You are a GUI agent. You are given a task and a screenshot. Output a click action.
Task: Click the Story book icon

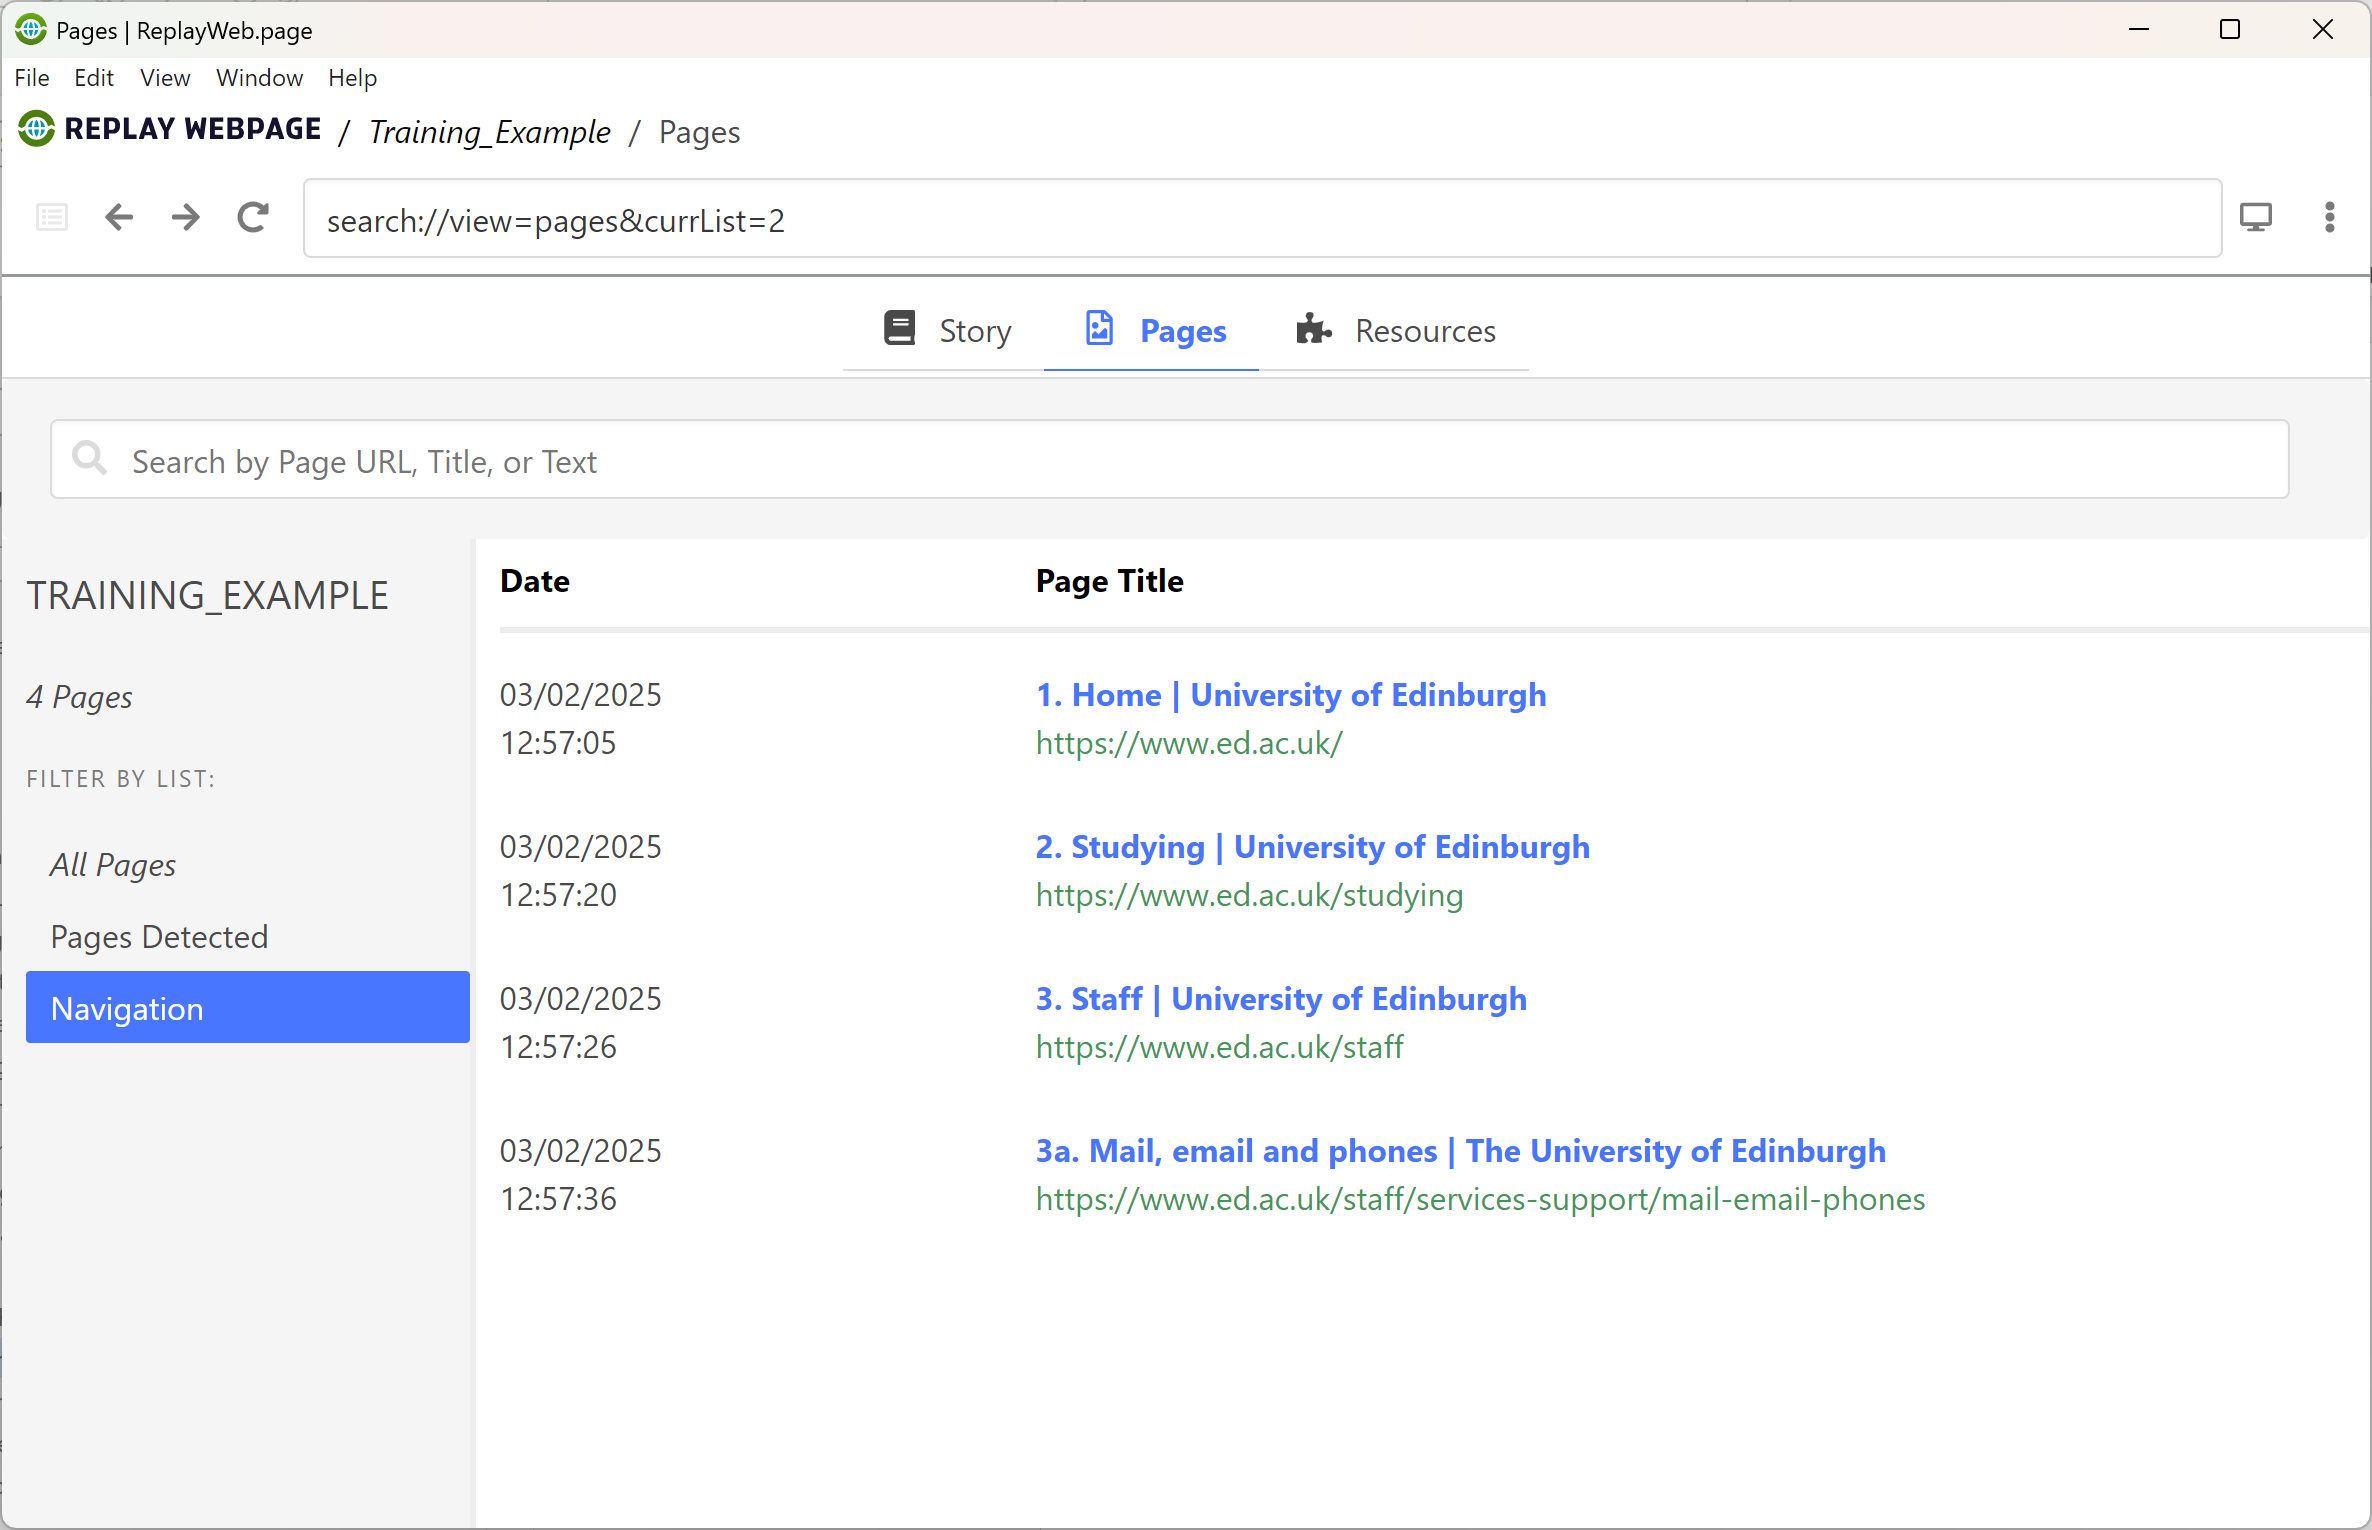tap(899, 328)
